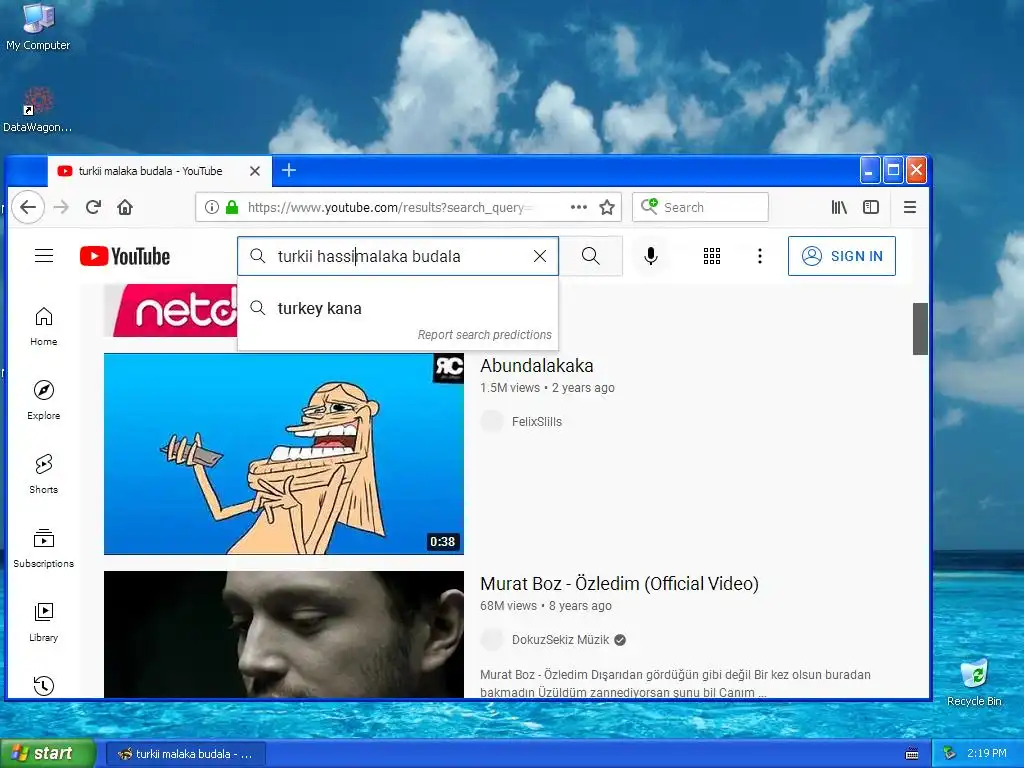Open Library in YouTube sidebar
The width and height of the screenshot is (1024, 768).
[44, 622]
